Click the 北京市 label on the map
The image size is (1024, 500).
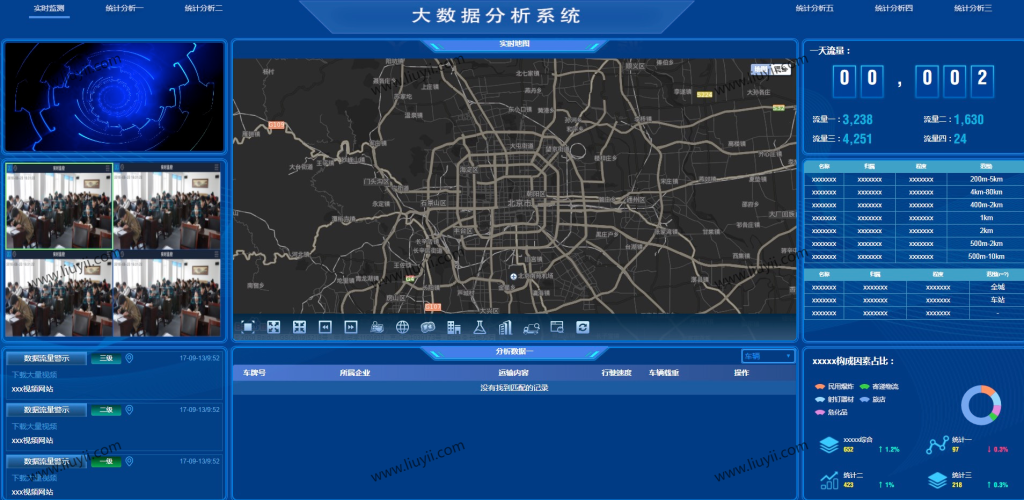[x=520, y=203]
